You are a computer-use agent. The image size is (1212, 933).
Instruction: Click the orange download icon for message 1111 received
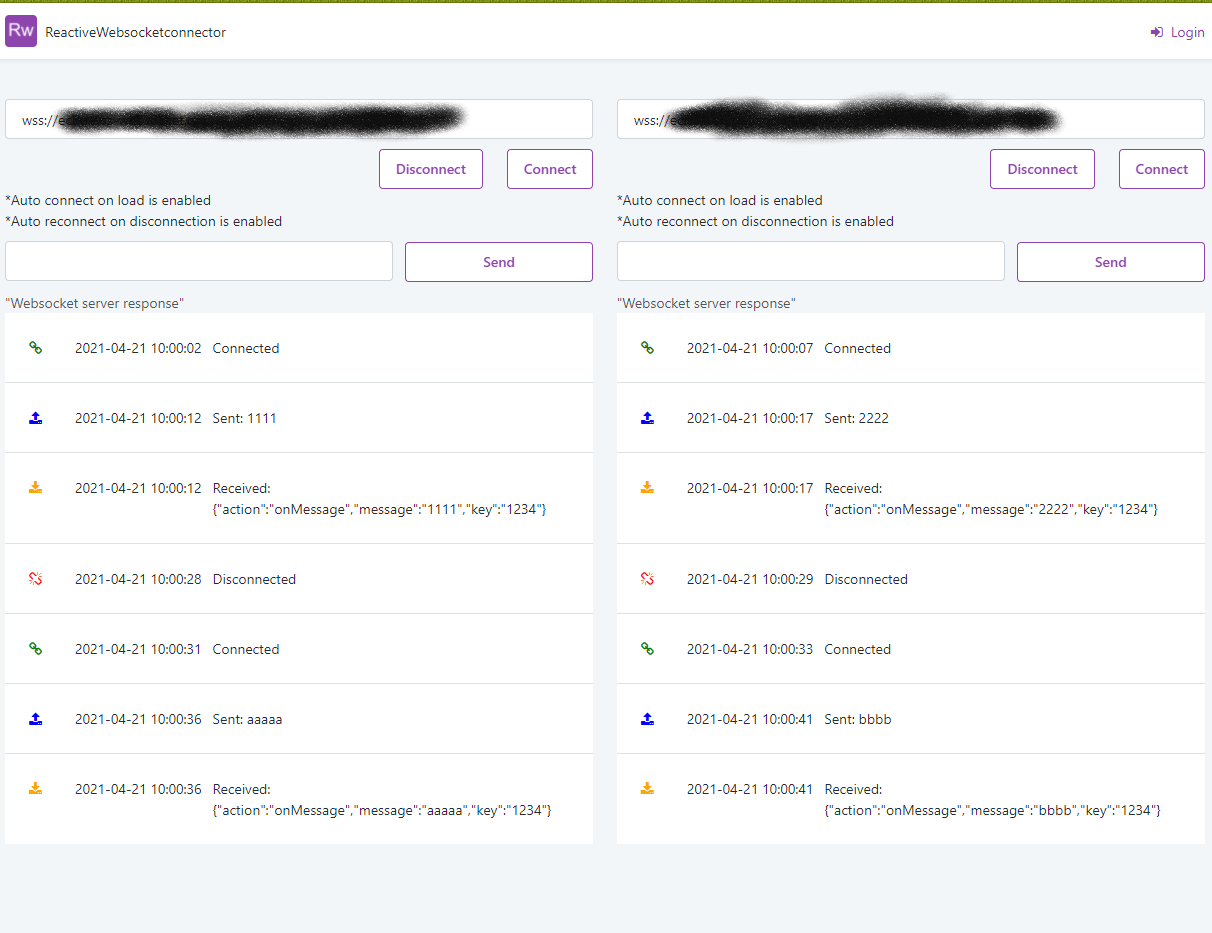click(35, 488)
